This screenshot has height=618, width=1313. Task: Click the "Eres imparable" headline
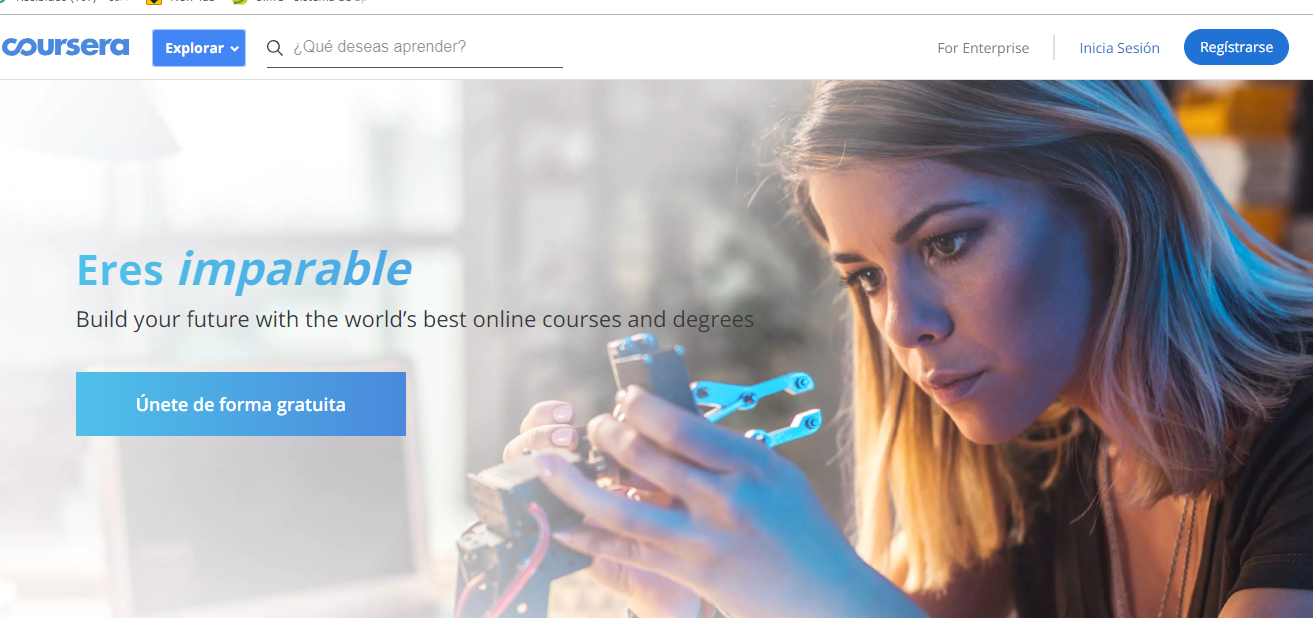(244, 269)
